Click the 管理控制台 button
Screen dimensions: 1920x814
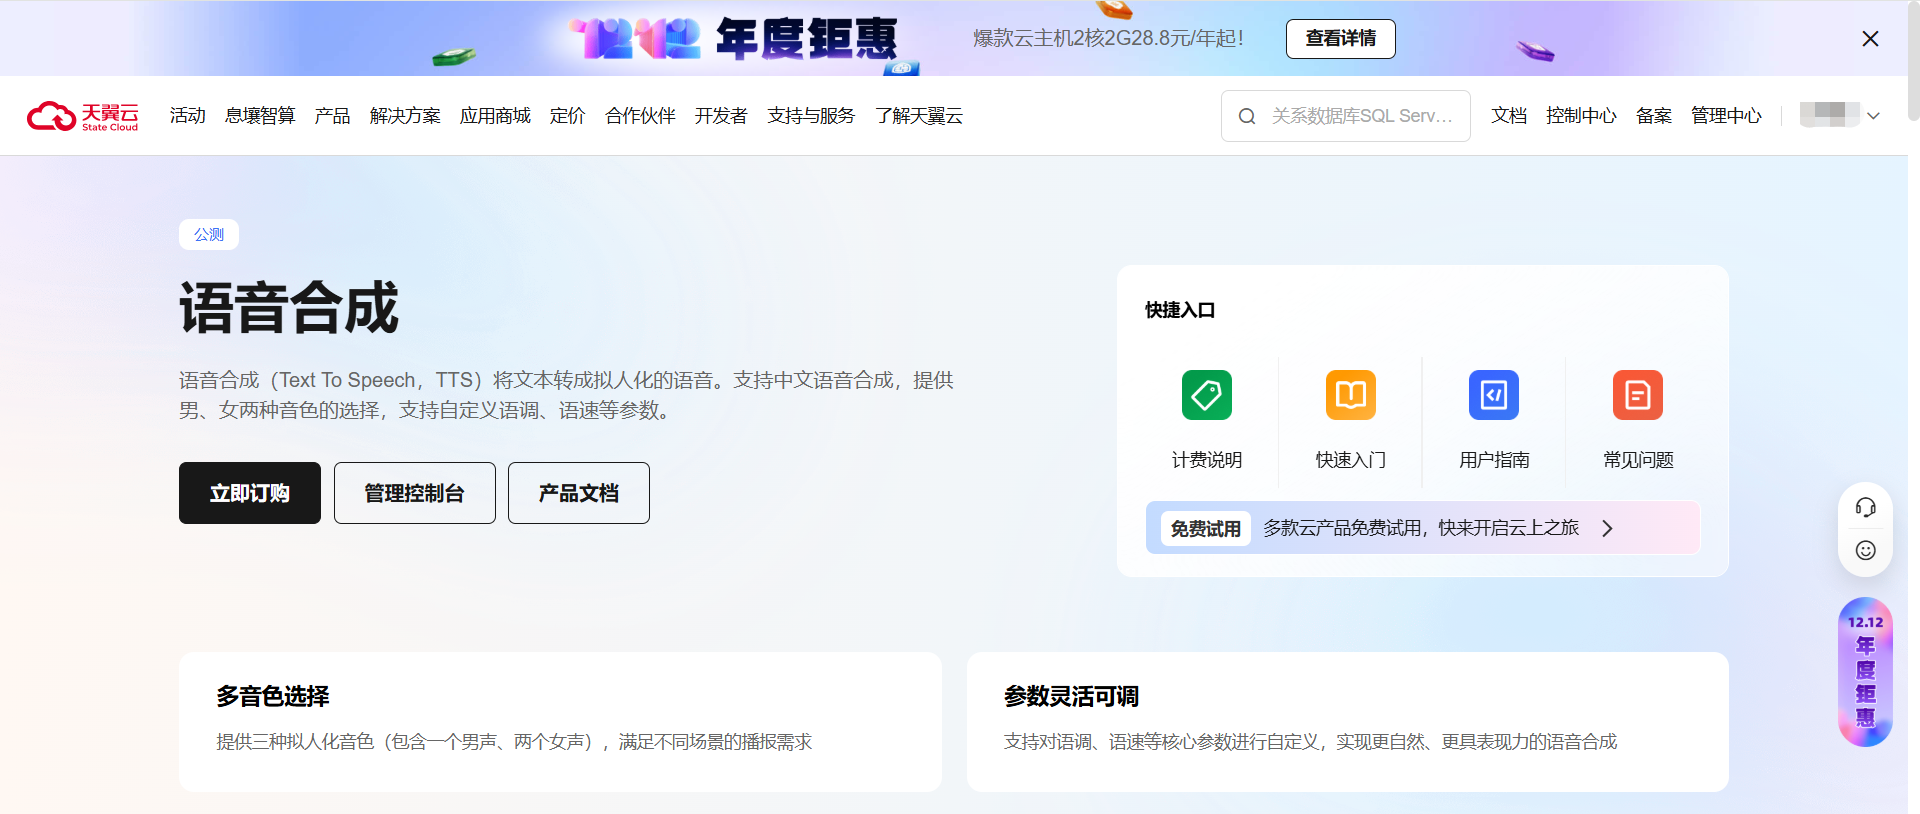(x=415, y=493)
